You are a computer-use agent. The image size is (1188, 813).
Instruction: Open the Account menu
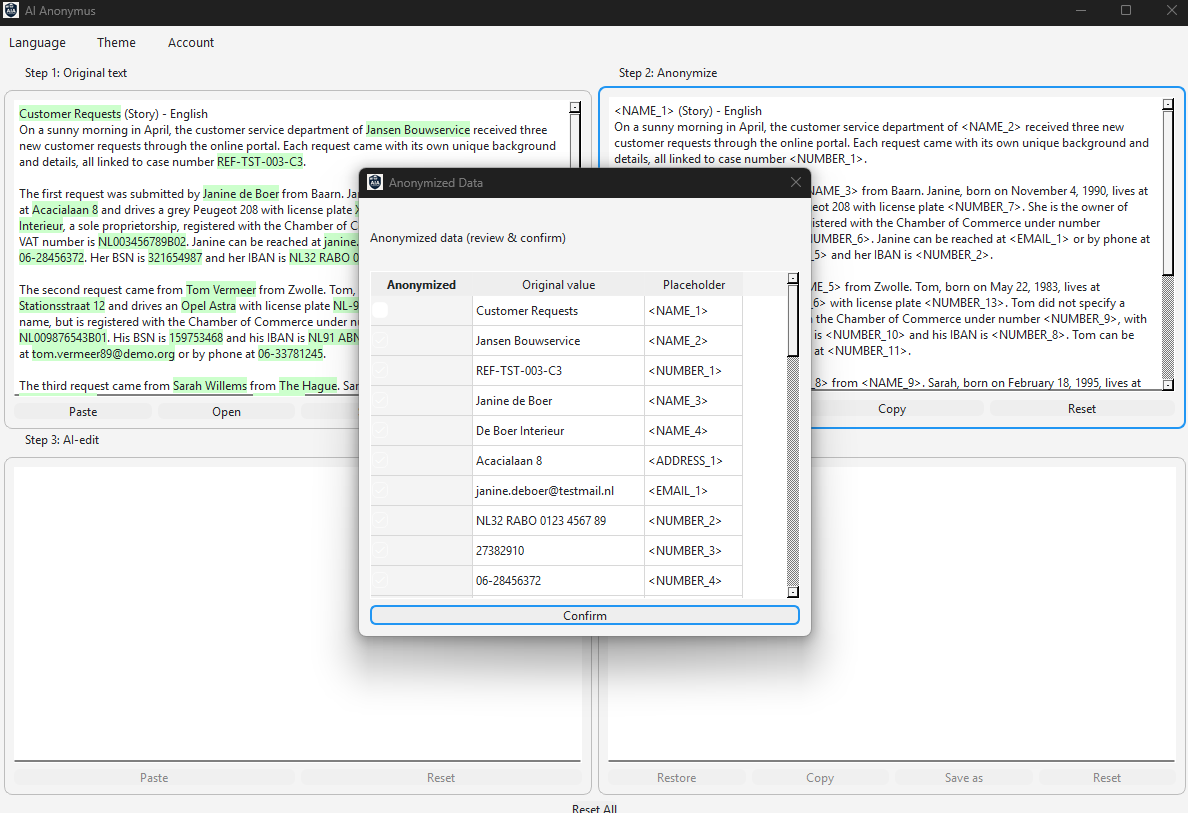[x=191, y=42]
